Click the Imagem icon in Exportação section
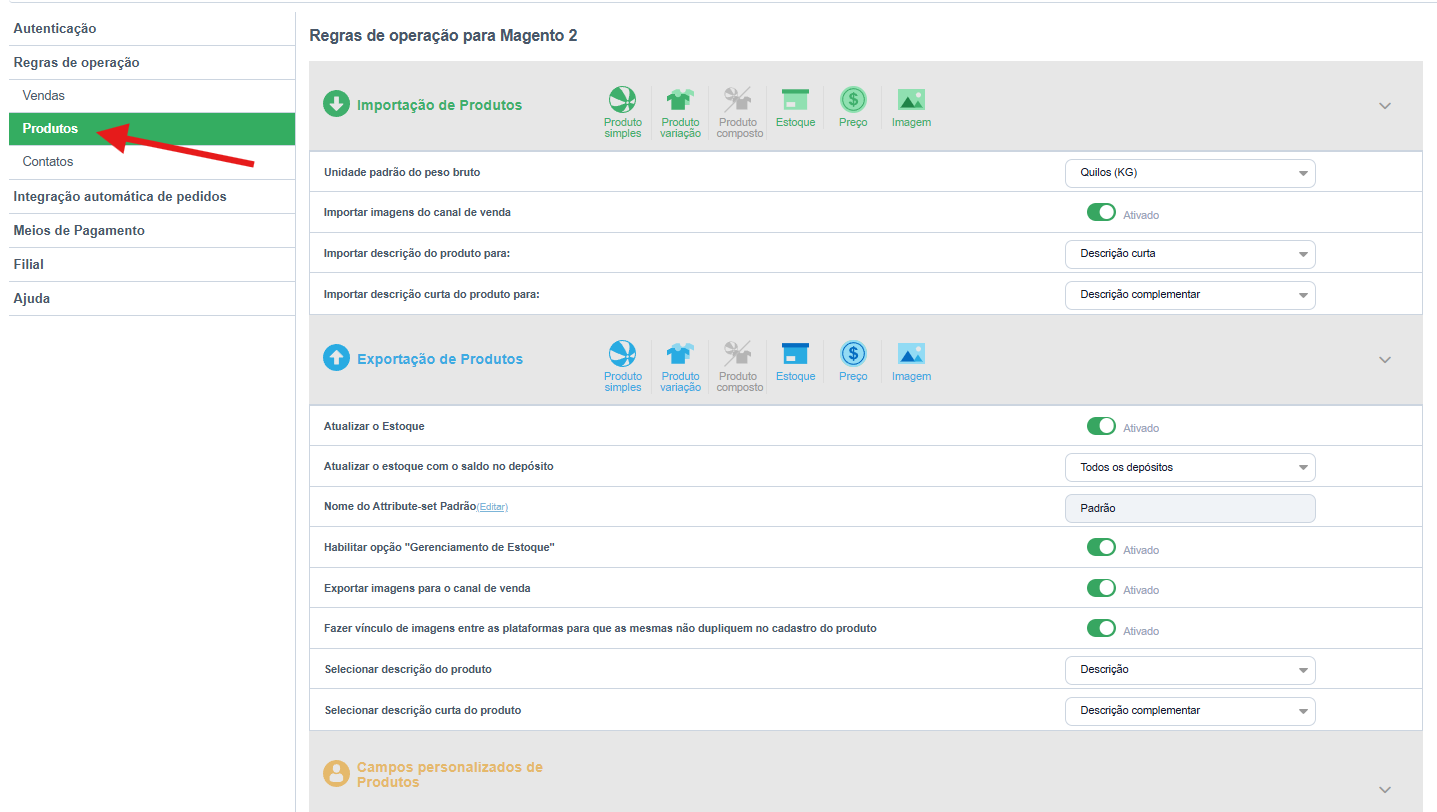The height and width of the screenshot is (812, 1437). pyautogui.click(x=911, y=354)
